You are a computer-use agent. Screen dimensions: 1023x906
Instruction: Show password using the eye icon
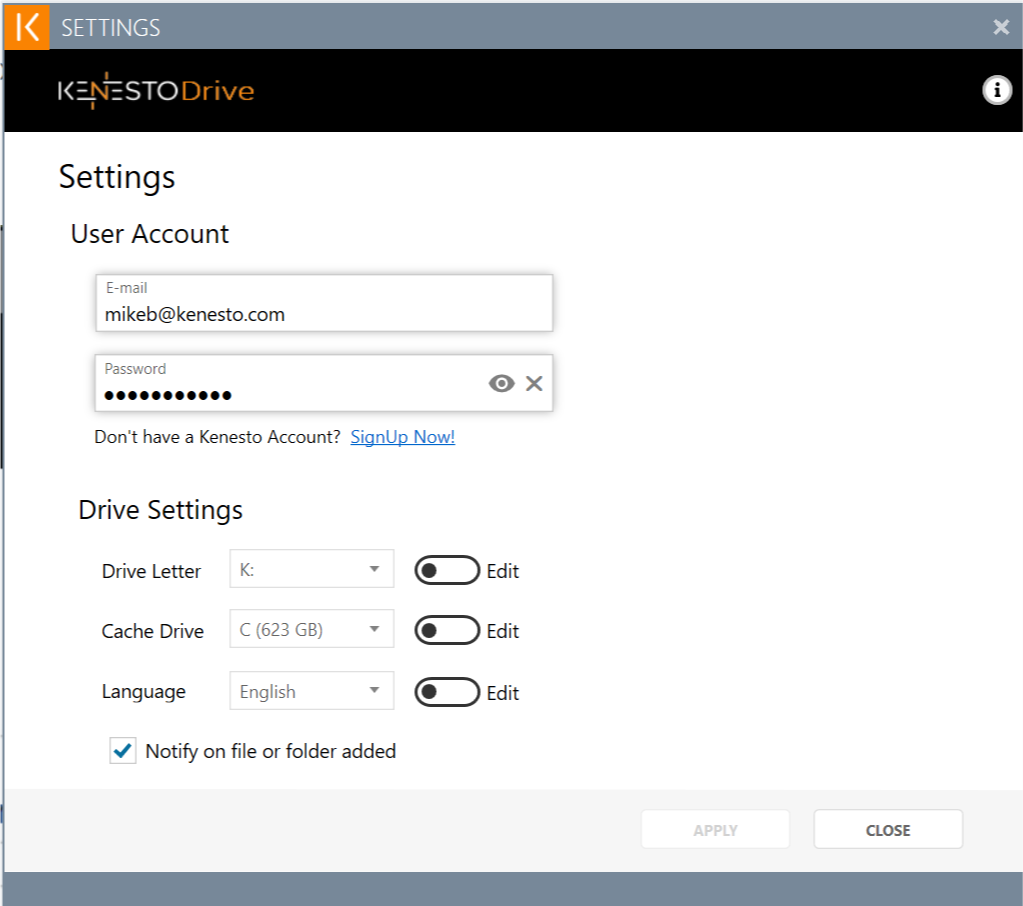click(501, 384)
